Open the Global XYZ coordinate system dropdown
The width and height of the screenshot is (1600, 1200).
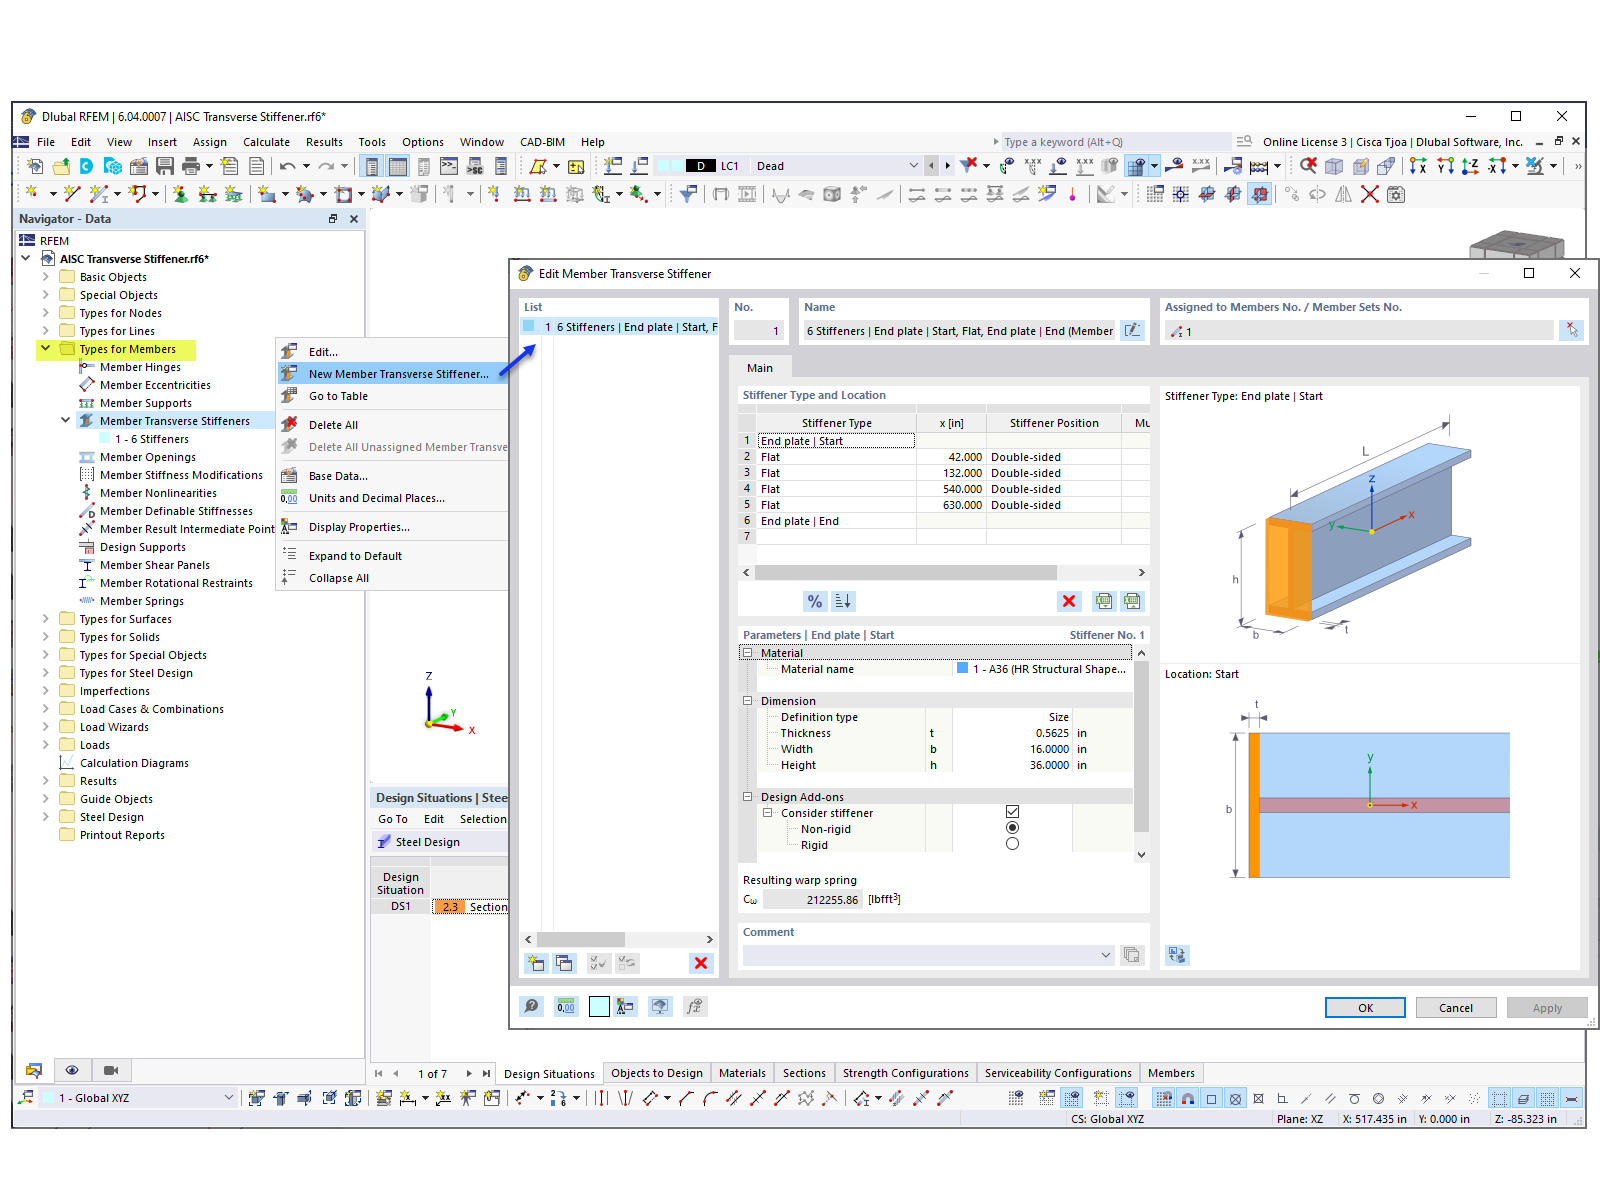coord(228,1098)
